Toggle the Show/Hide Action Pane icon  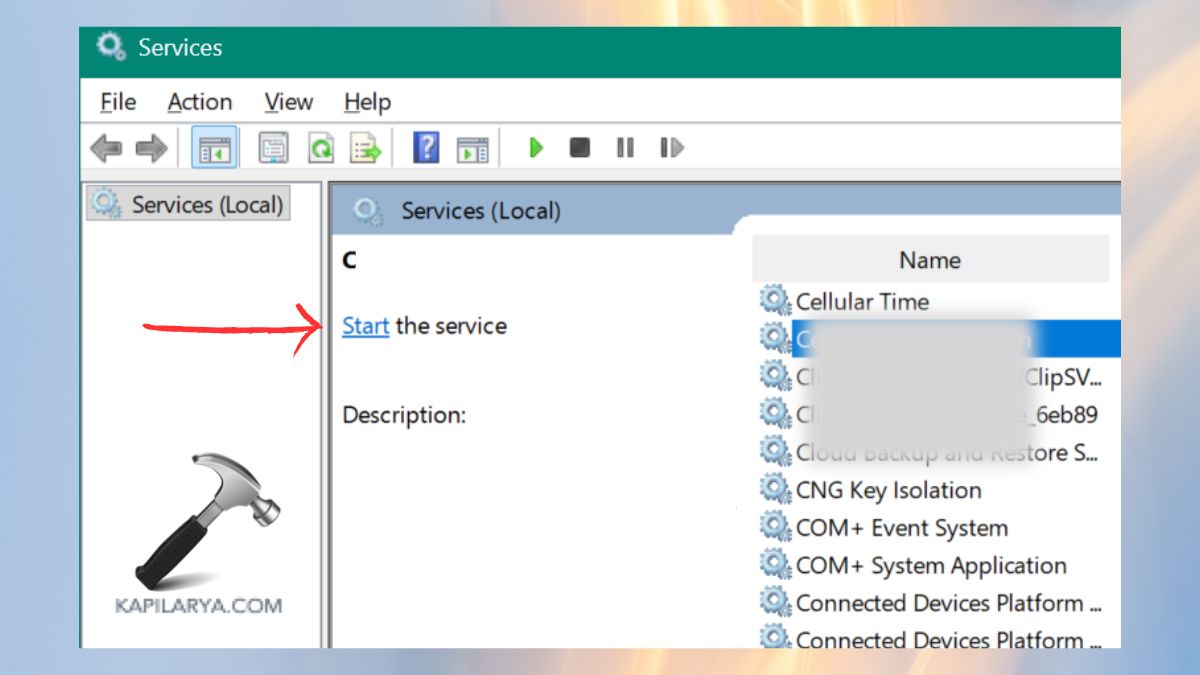[x=472, y=149]
